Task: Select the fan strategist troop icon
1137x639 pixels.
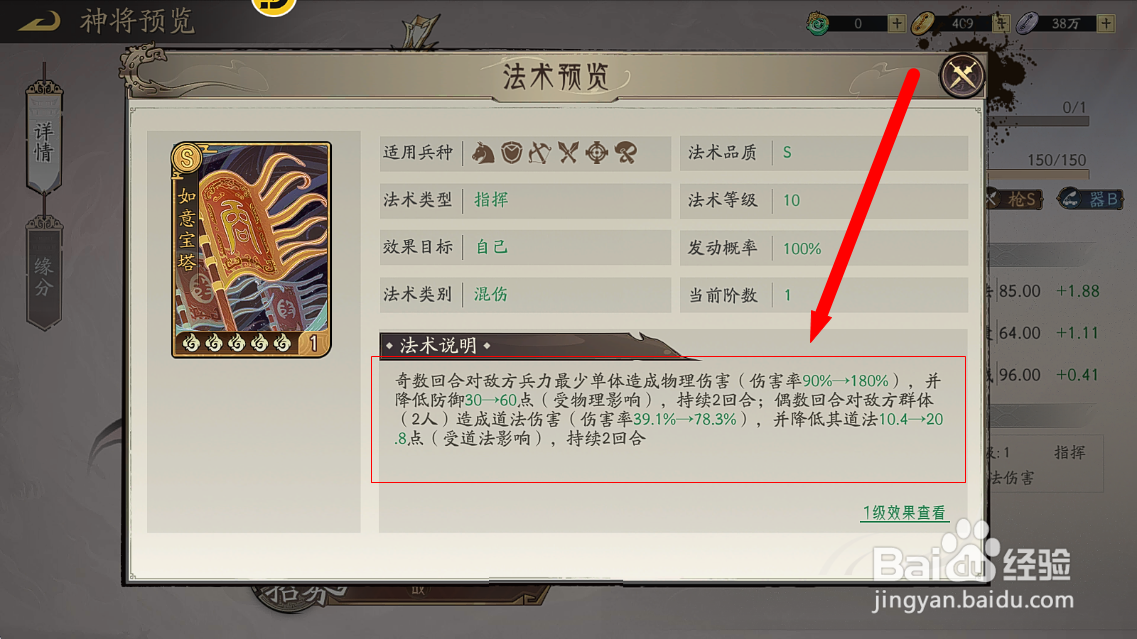Action: pos(626,153)
